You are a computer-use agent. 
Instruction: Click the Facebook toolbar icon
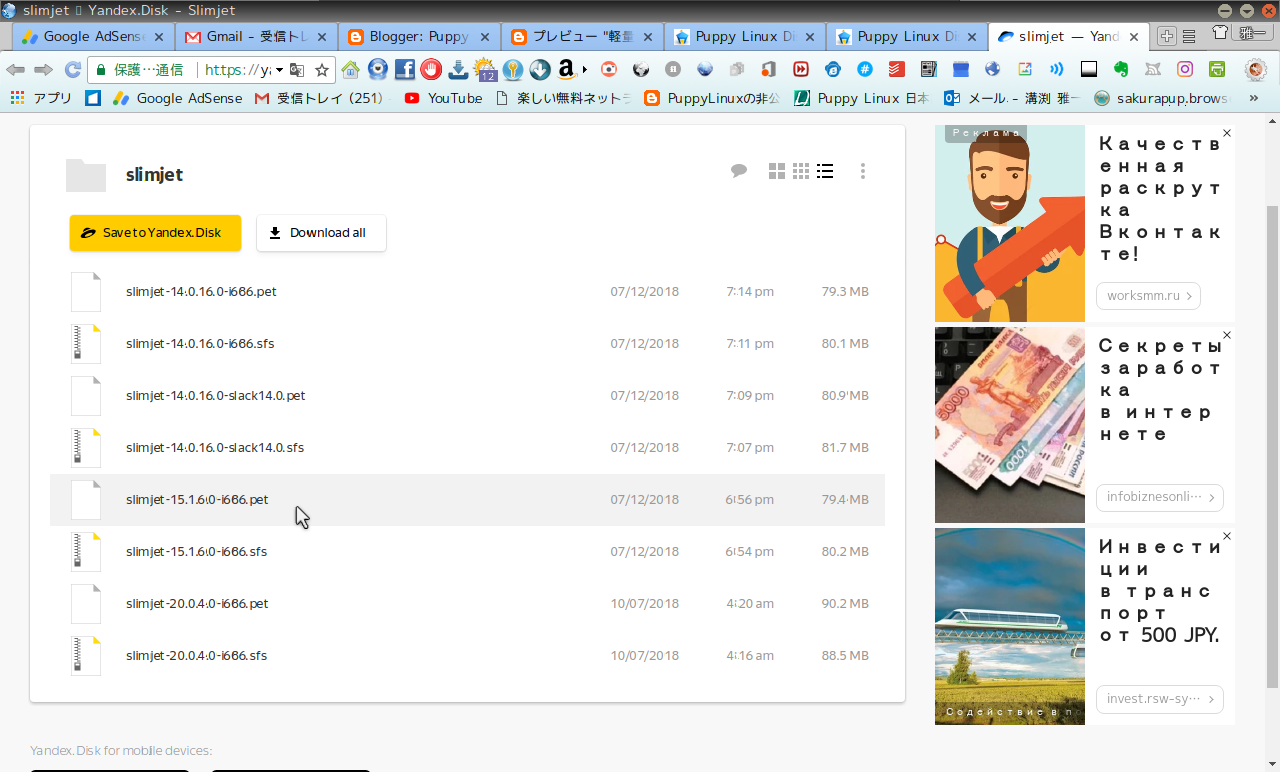[405, 70]
